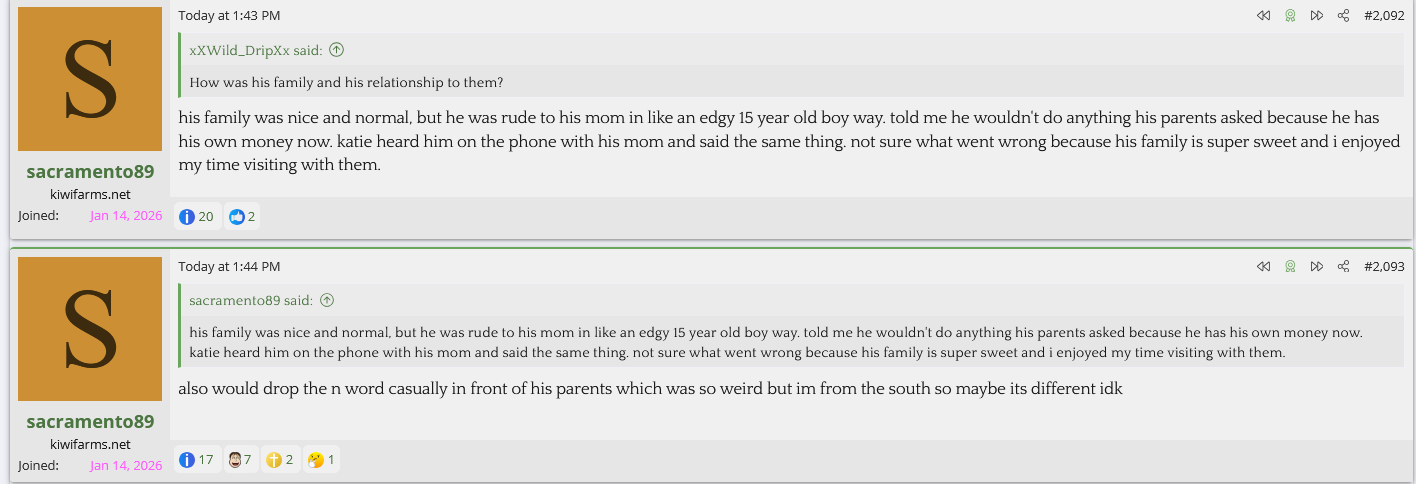The image size is (1416, 484).
Task: Click the 'Today at 1:43 PM' timestamp
Action: (229, 16)
